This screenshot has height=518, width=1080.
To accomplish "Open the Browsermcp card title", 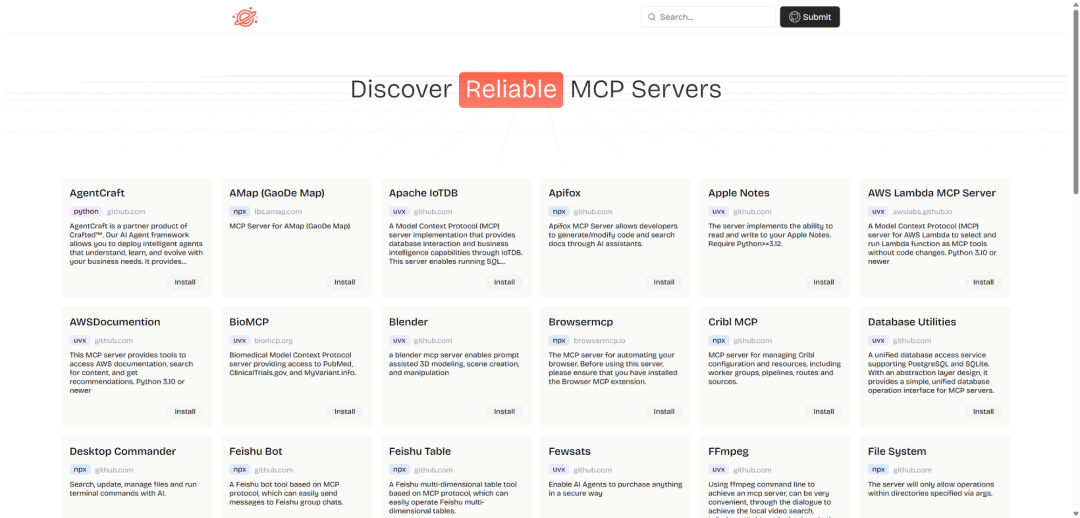I will (581, 322).
